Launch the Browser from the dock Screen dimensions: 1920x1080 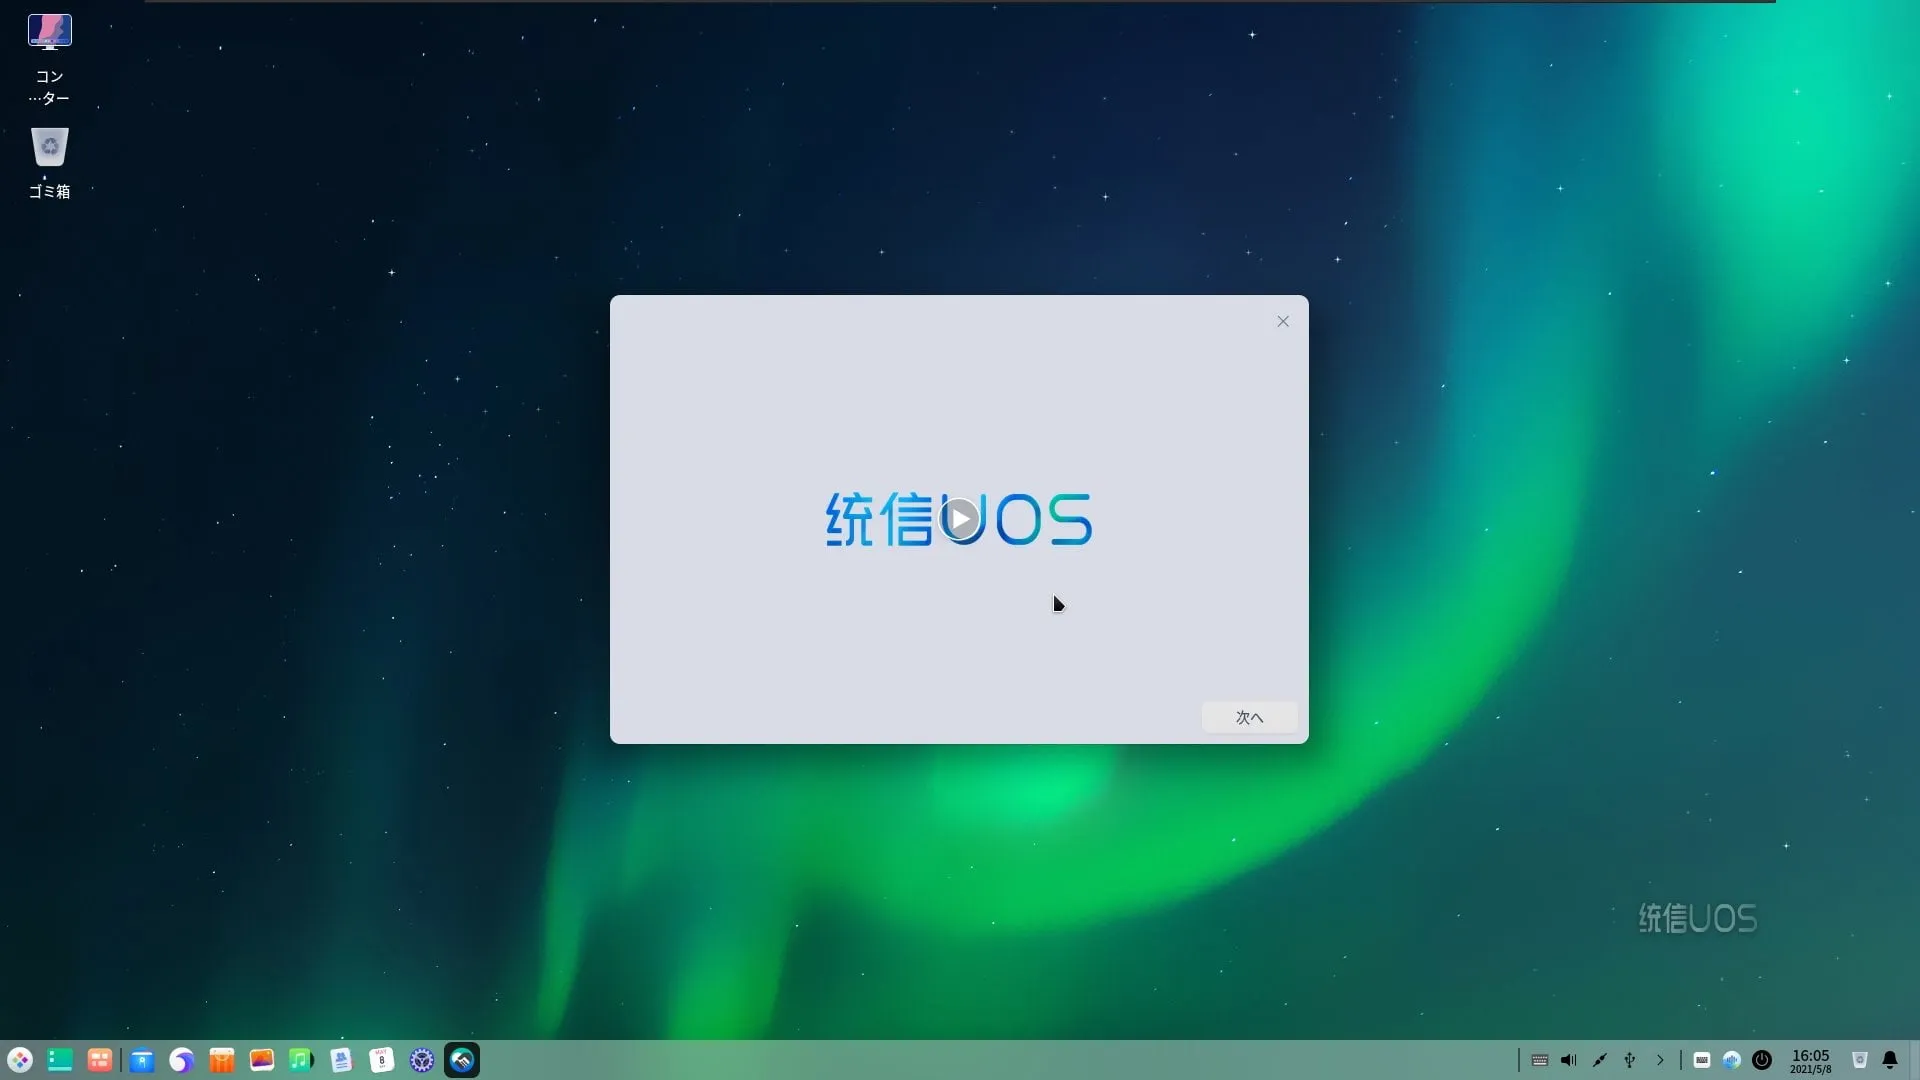(x=181, y=1060)
